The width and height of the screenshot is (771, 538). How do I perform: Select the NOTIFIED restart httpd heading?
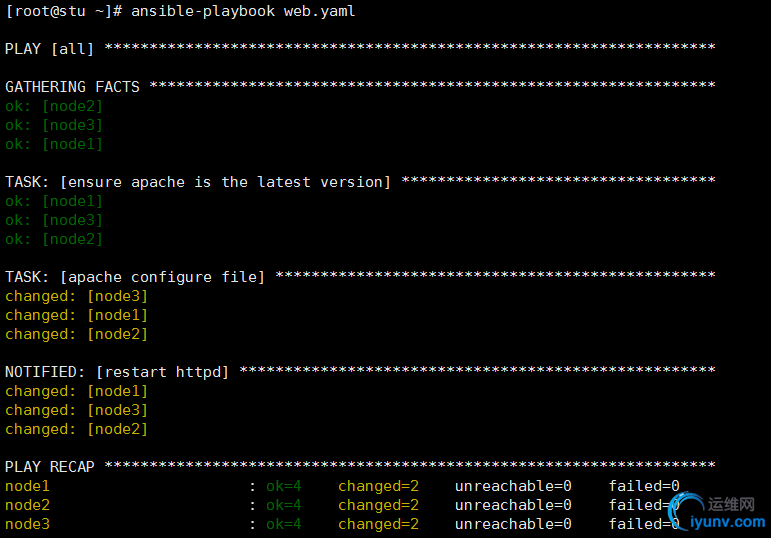(x=117, y=372)
